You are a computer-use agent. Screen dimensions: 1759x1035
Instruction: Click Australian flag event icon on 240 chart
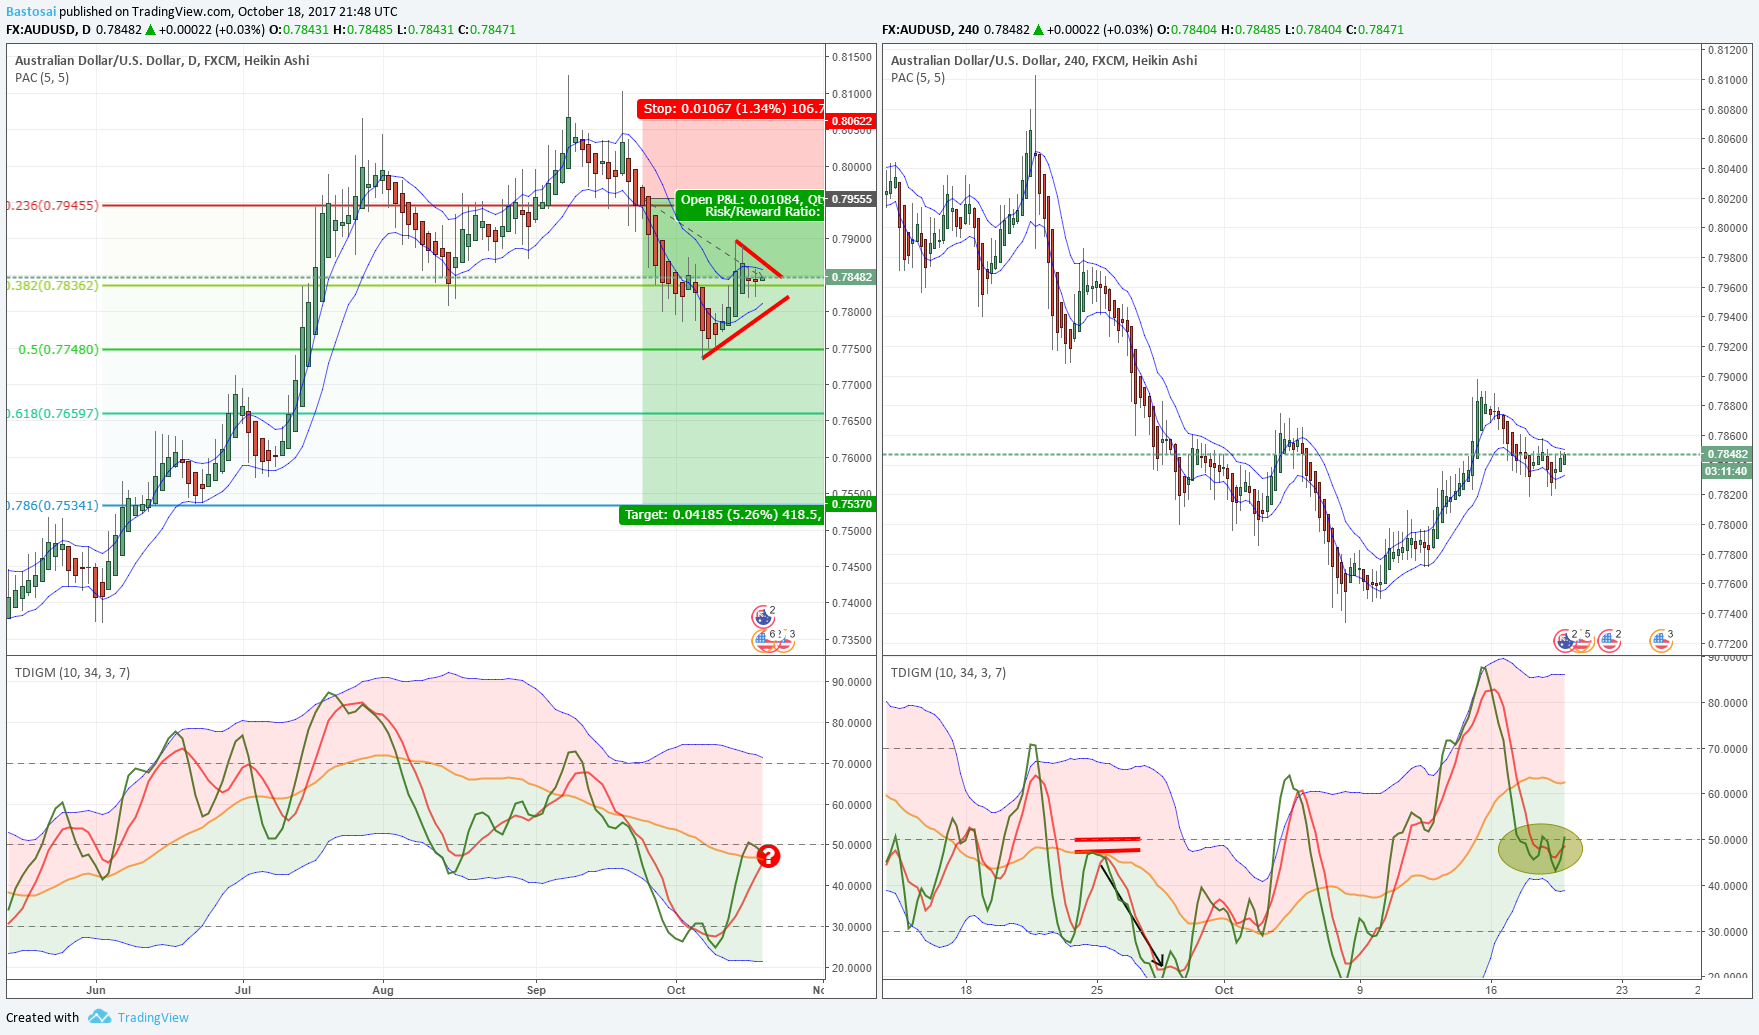pos(1564,641)
